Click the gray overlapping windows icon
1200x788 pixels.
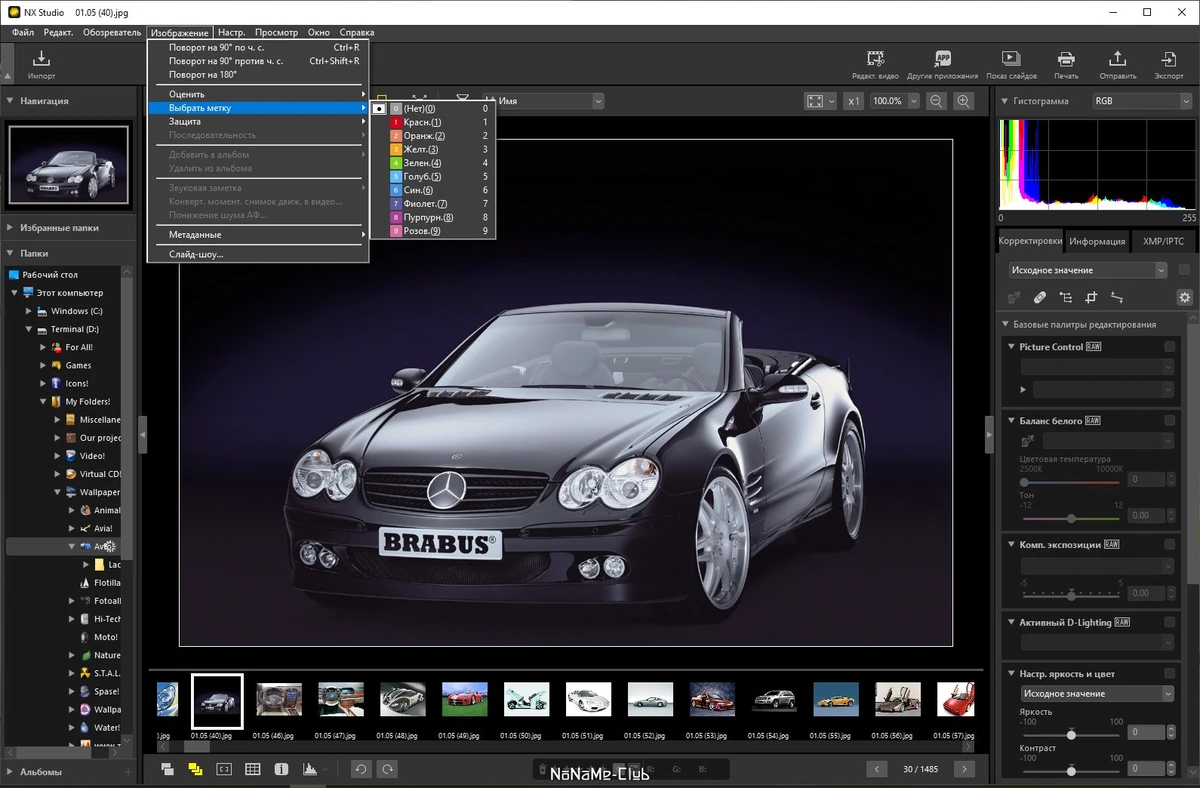pos(167,769)
